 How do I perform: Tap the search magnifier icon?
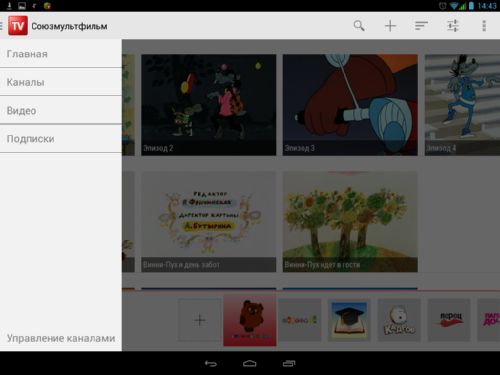359,26
